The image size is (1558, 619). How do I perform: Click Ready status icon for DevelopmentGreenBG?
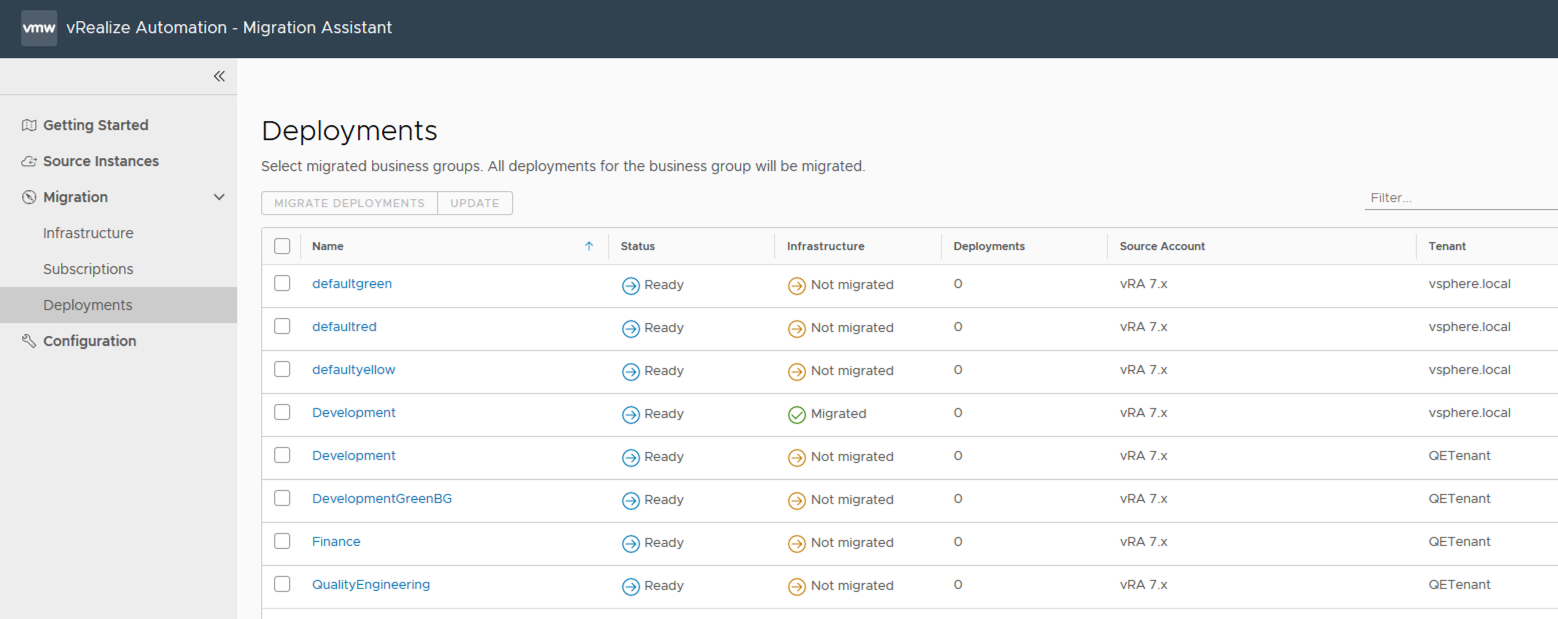pyautogui.click(x=631, y=500)
